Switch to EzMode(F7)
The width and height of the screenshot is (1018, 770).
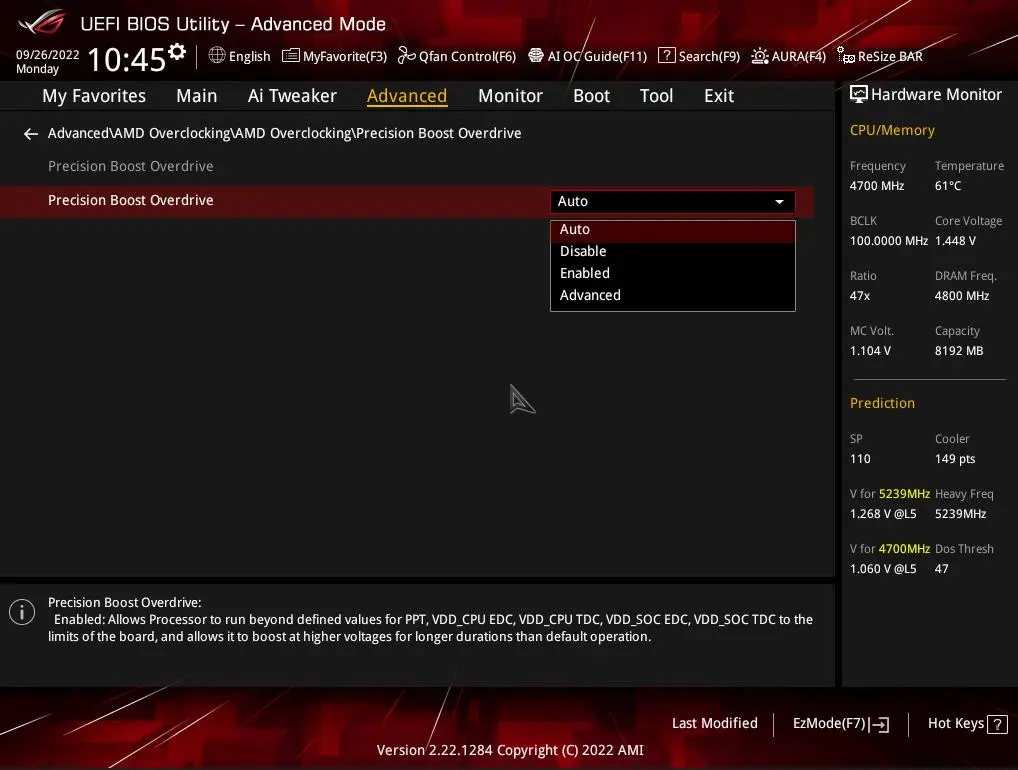(x=841, y=724)
